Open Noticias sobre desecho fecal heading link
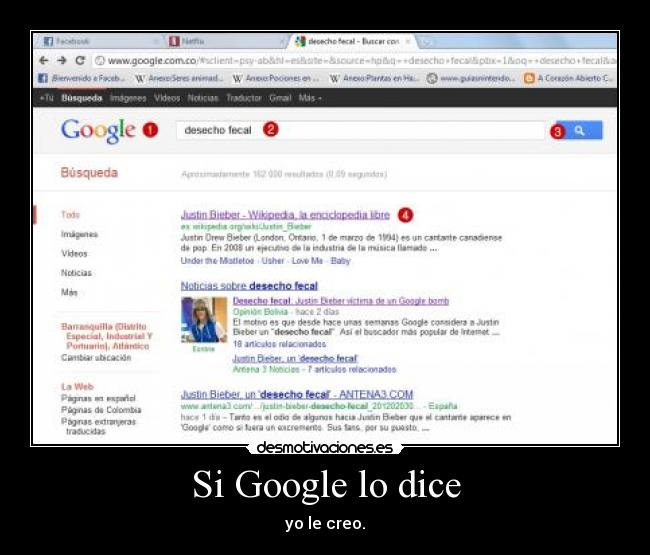 click(249, 286)
